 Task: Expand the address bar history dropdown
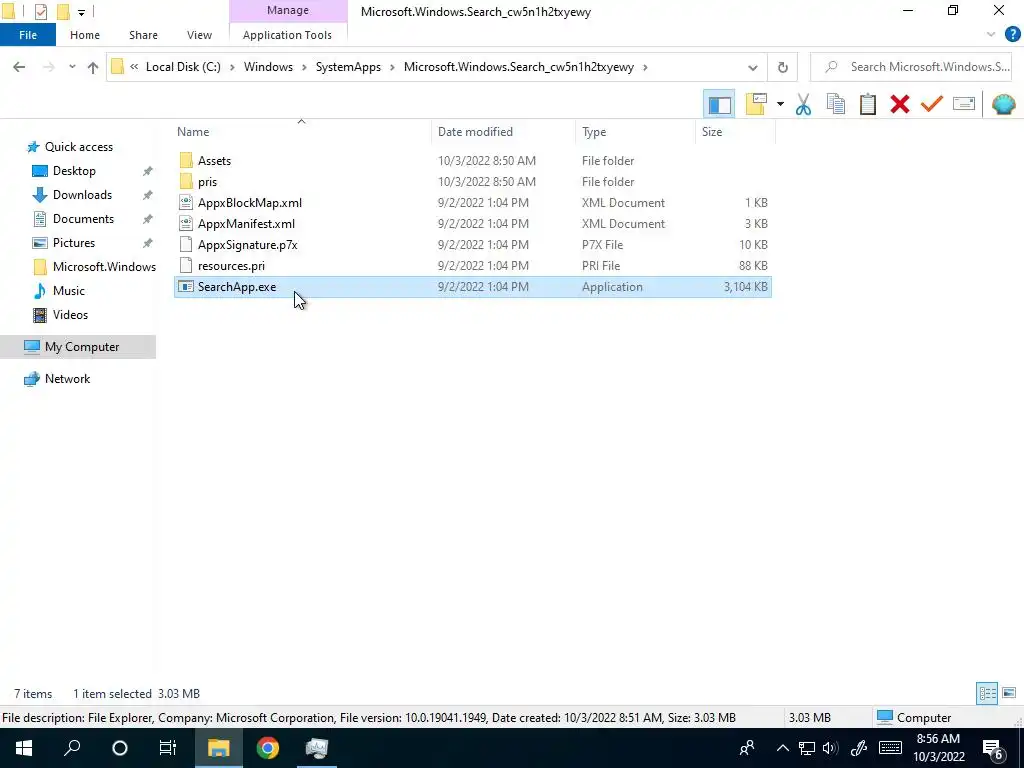point(752,67)
